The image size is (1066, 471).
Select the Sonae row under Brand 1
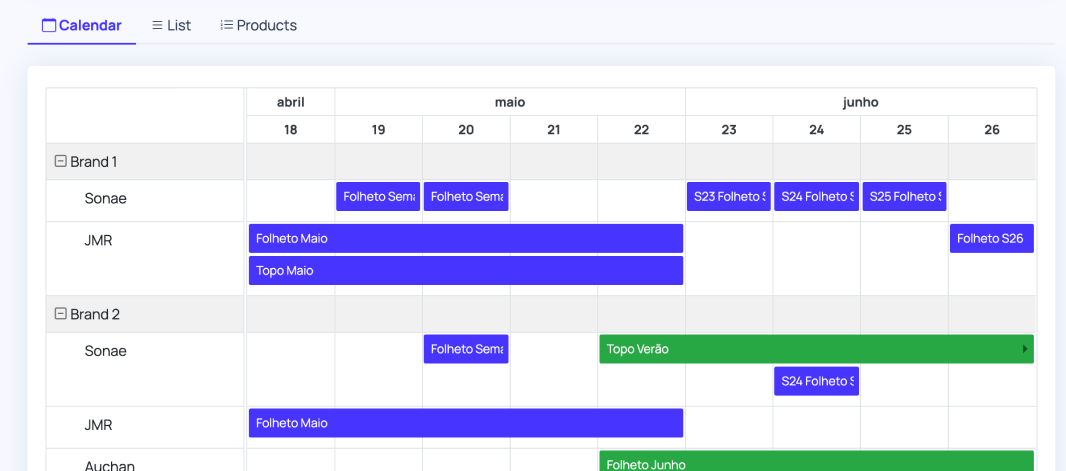[105, 198]
